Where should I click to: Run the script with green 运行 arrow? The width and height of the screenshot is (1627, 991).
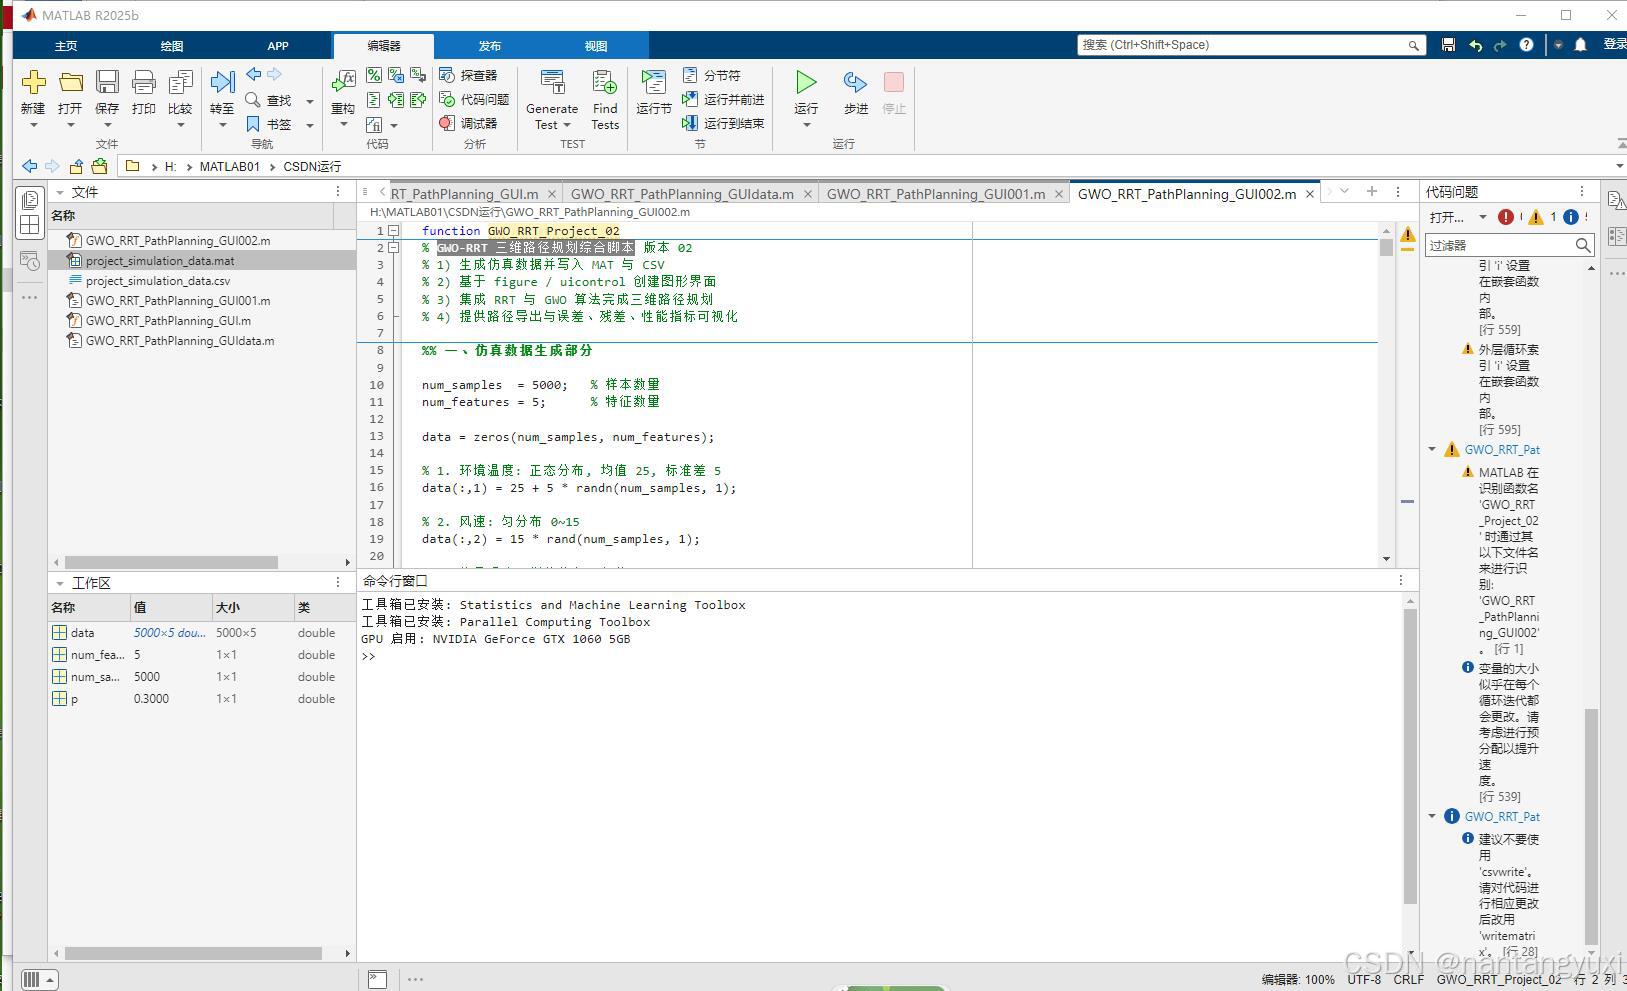806,82
